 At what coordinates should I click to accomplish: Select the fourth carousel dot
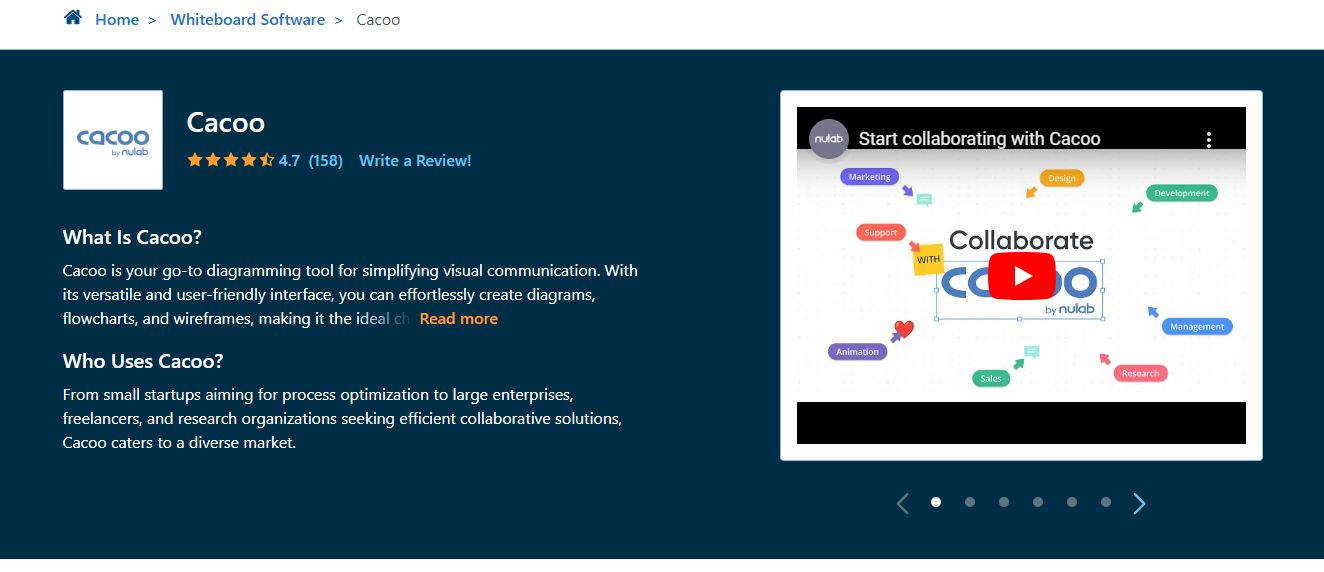(1038, 502)
